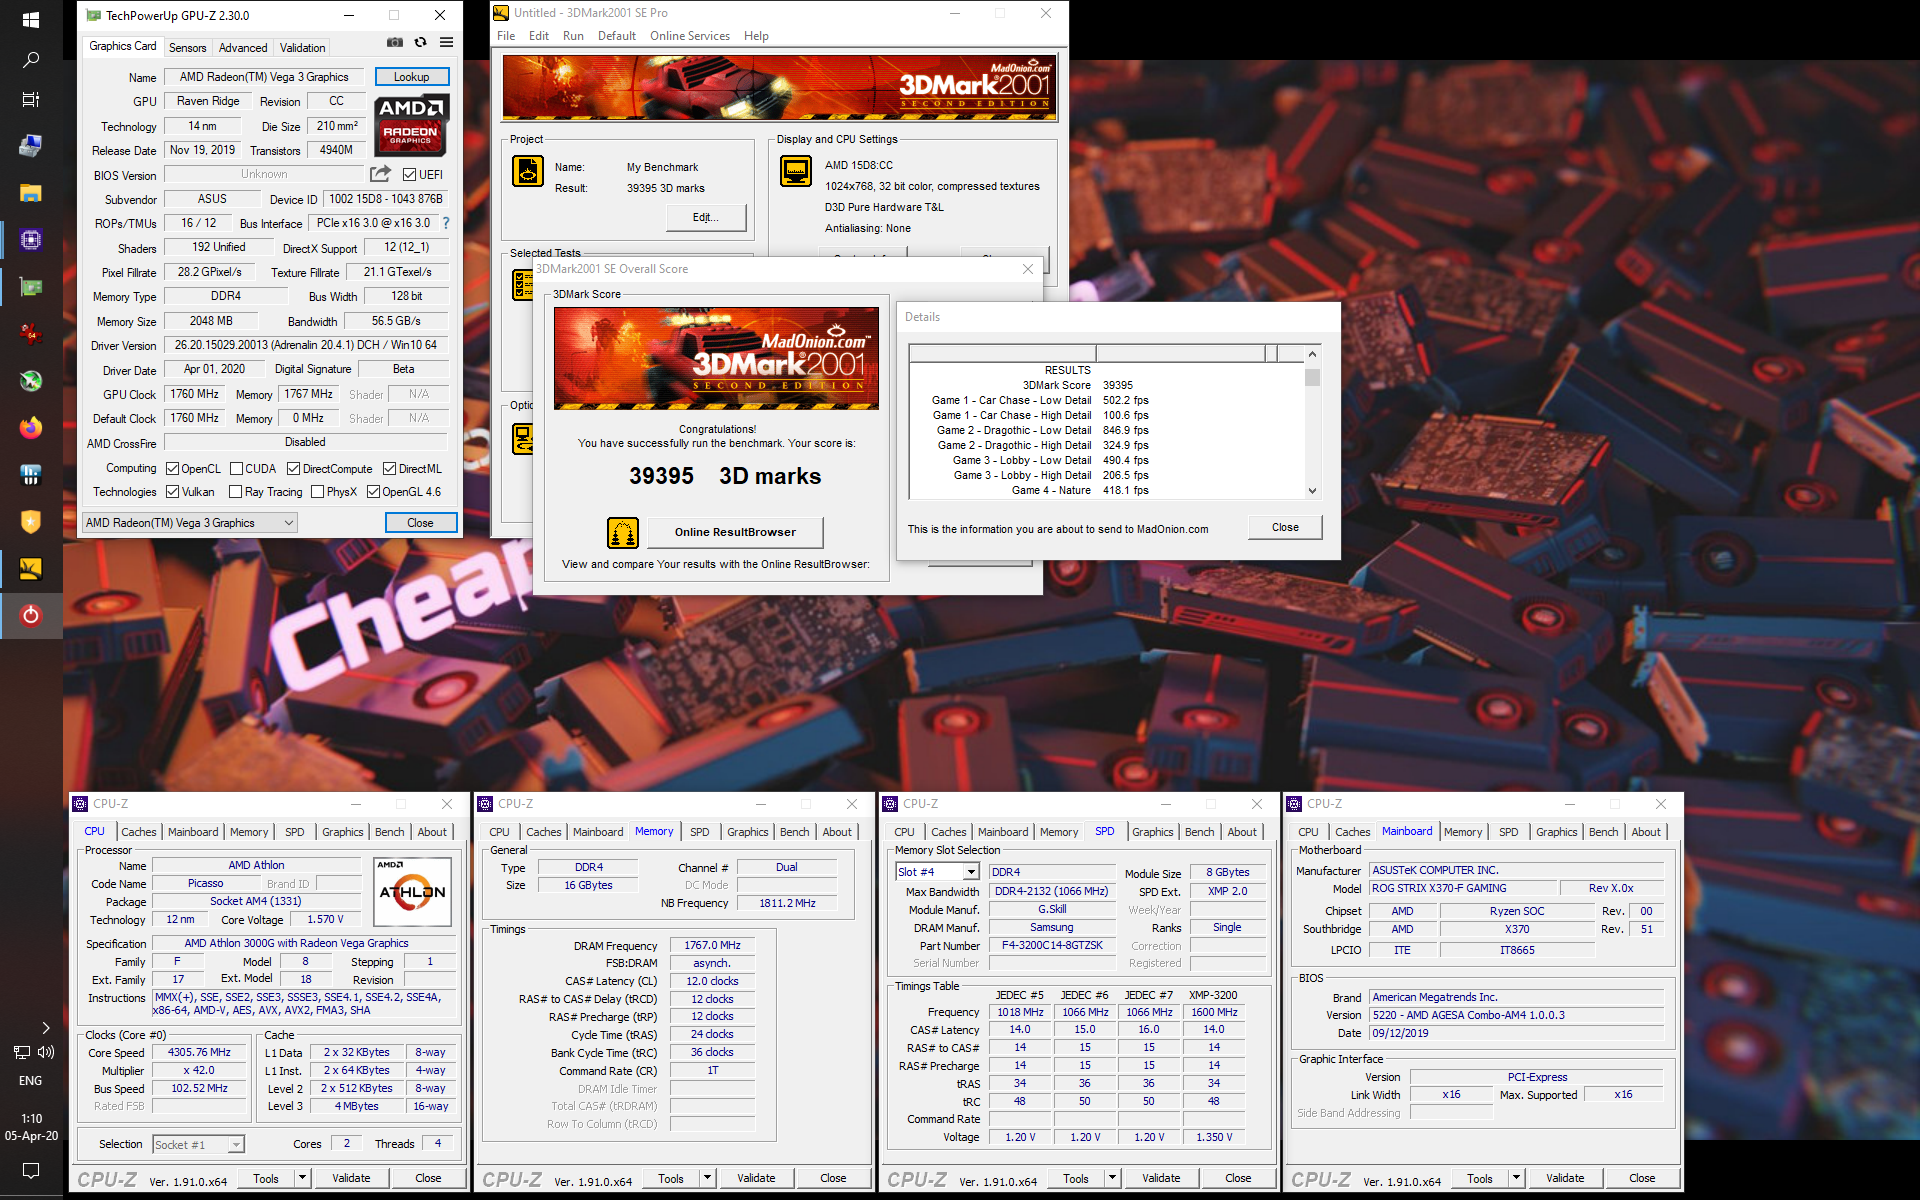Click the Online ResultBrowser yellow icon
Viewport: 1920px width, 1200px height.
point(623,532)
